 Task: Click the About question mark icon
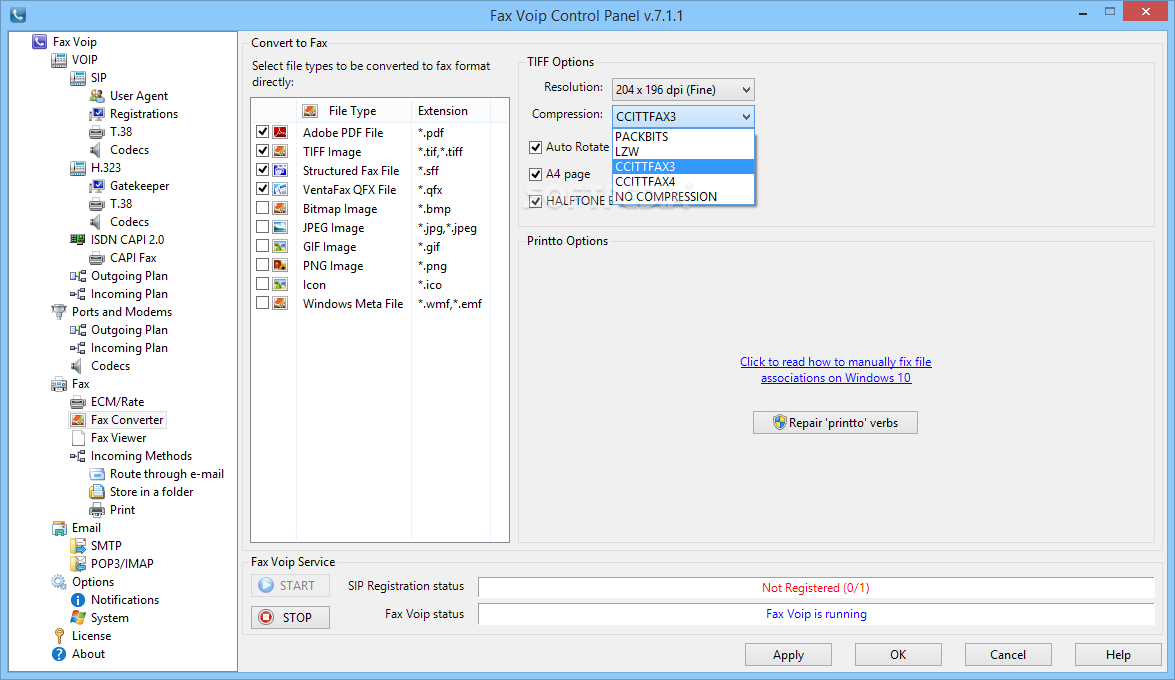coord(58,654)
